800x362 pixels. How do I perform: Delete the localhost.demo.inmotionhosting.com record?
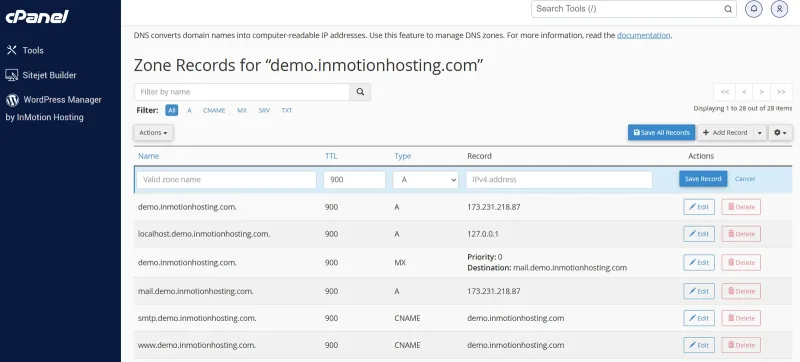(741, 234)
